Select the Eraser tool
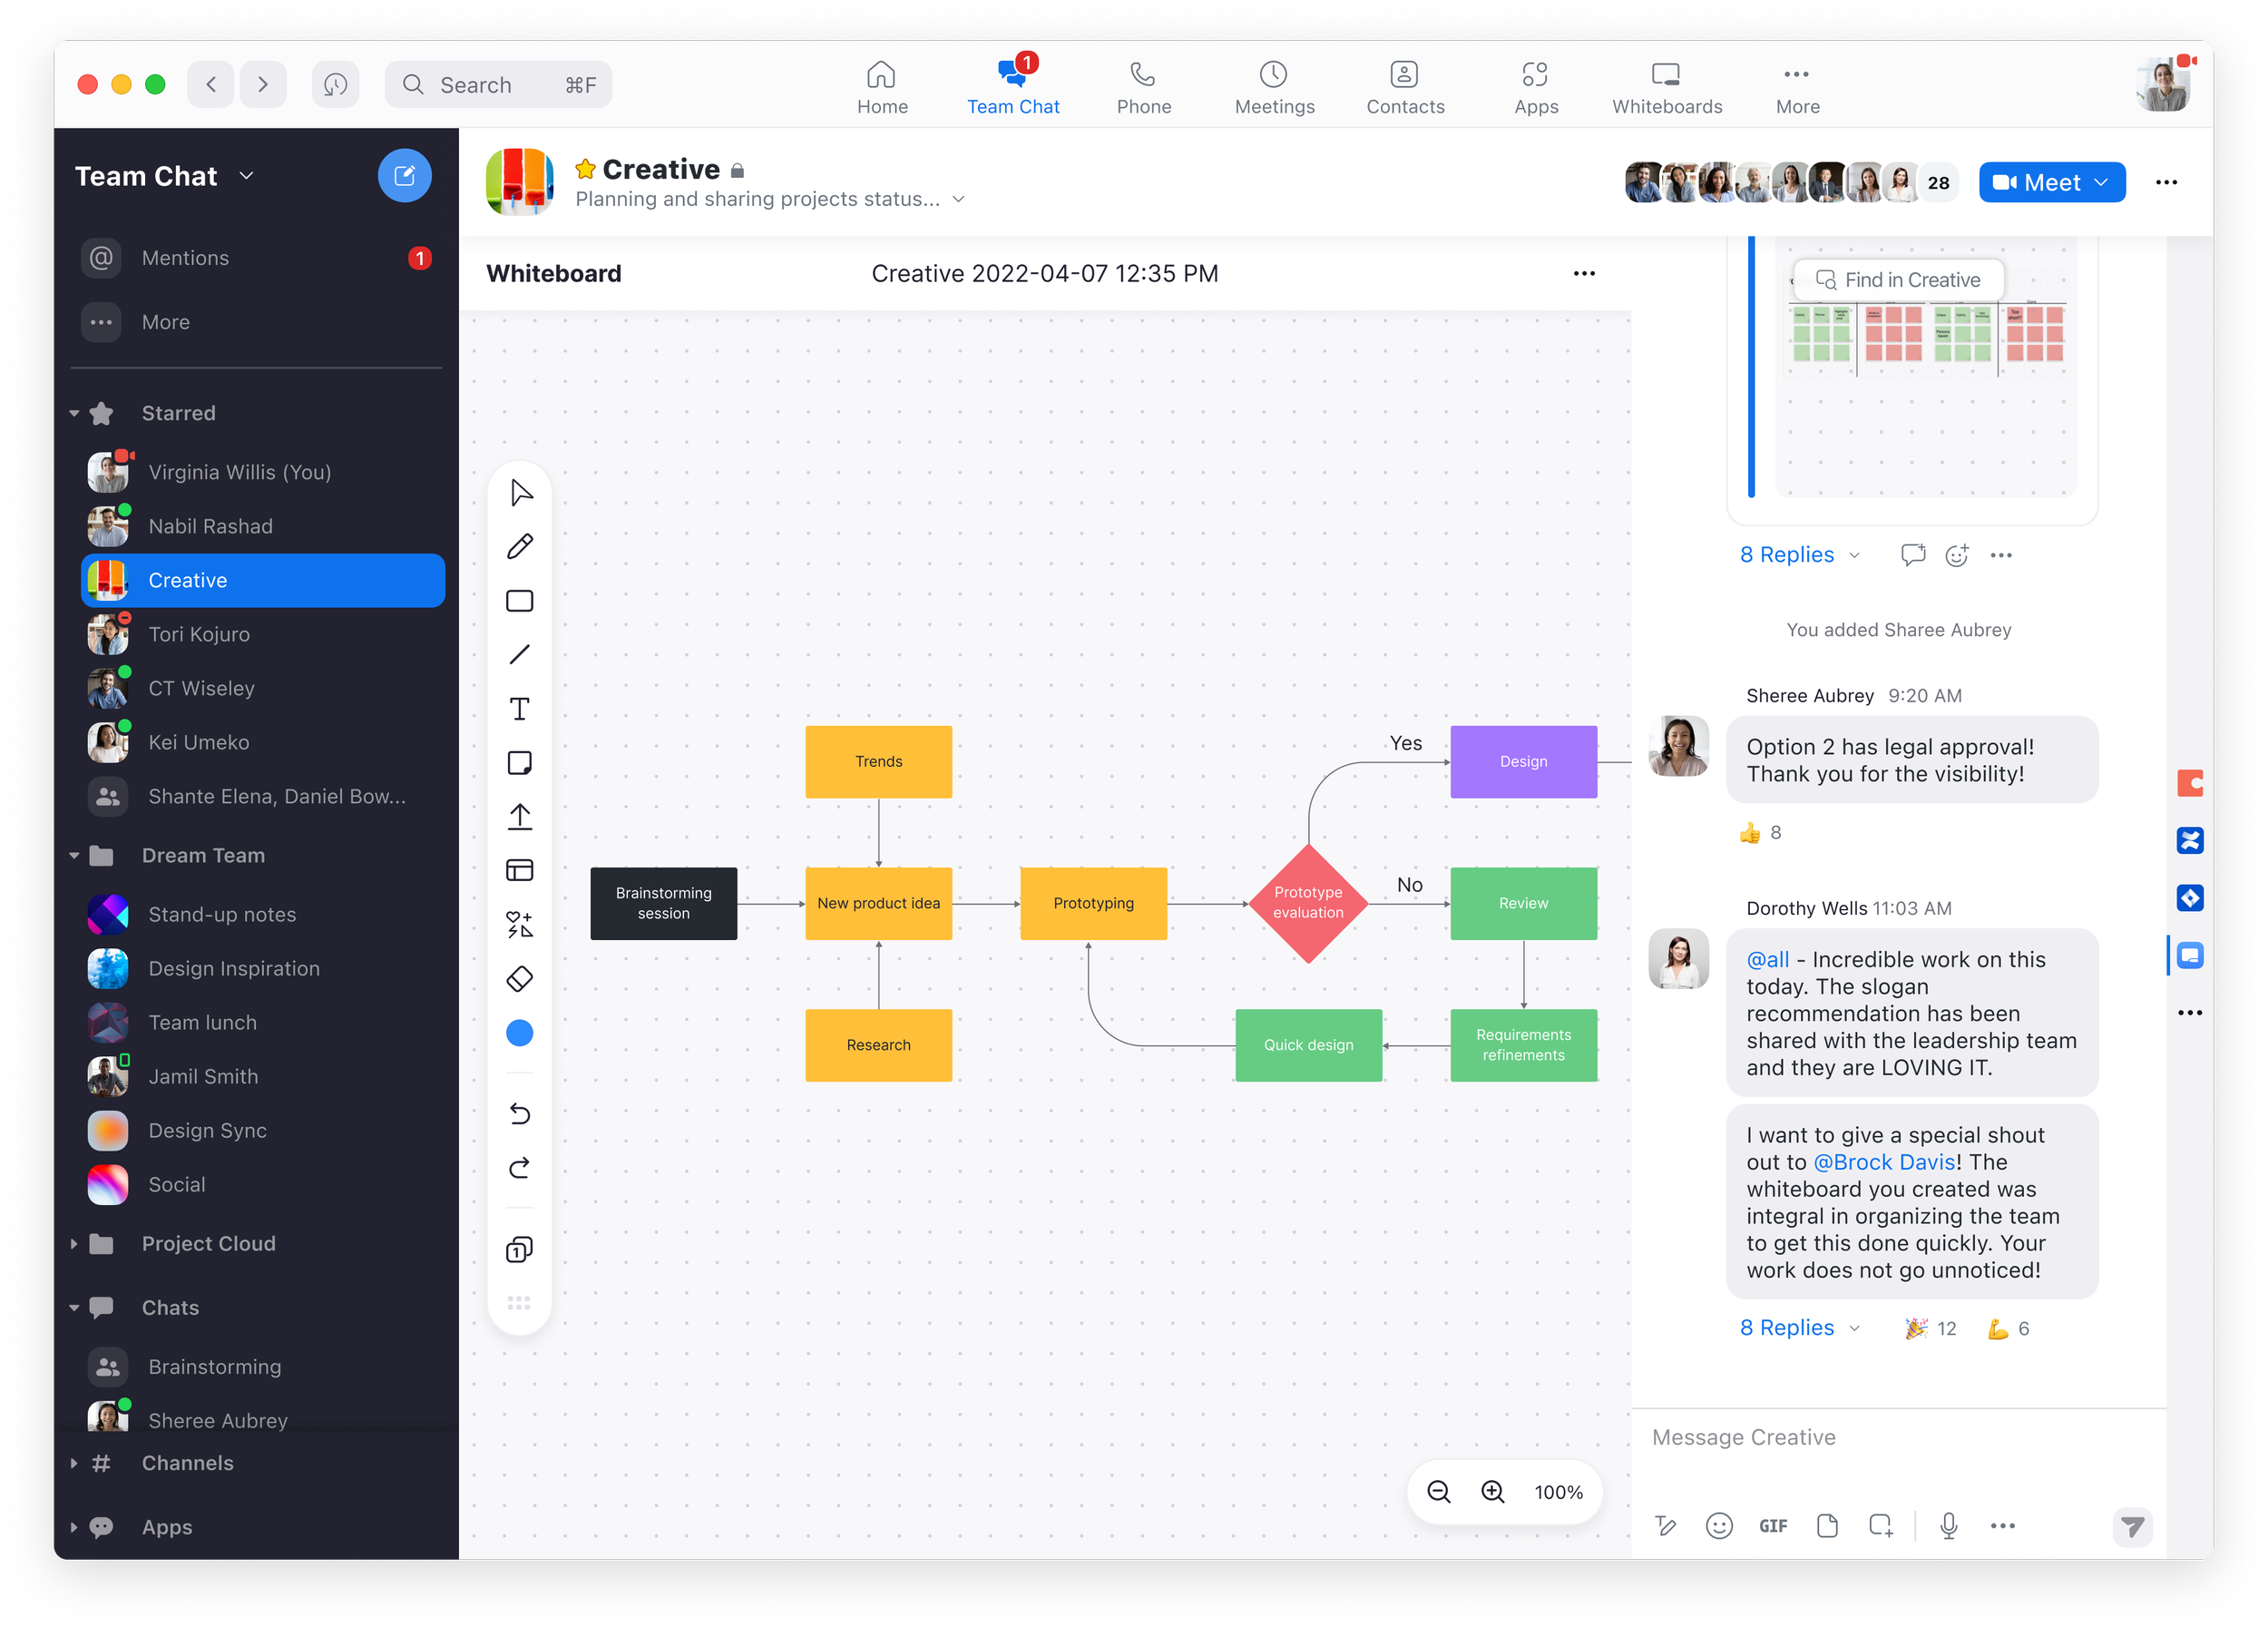Screen dimensions: 2268x1627 click(x=519, y=979)
